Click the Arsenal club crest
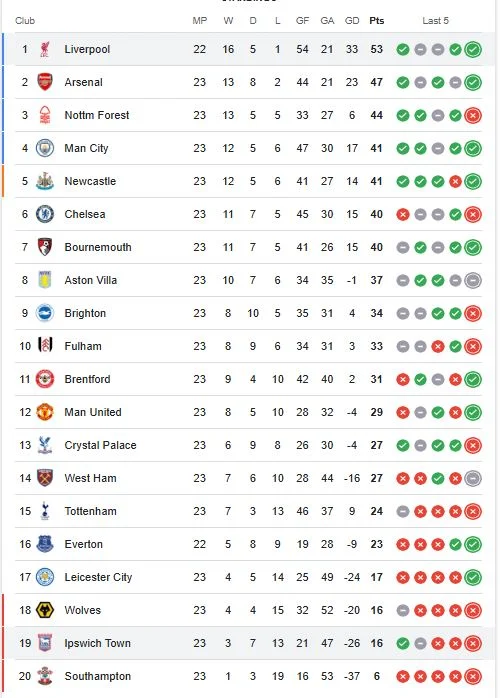 (45, 82)
